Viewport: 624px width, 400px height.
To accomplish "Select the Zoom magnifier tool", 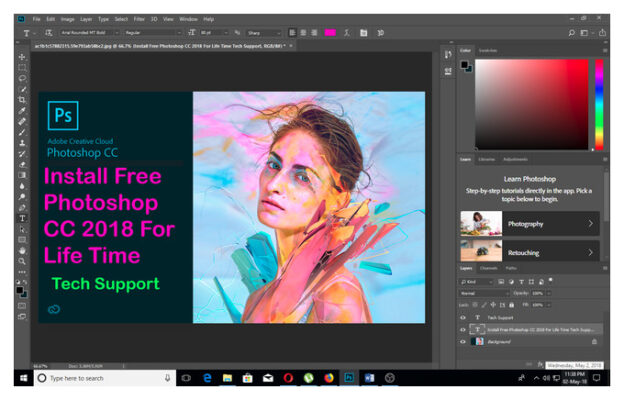I will (22, 261).
